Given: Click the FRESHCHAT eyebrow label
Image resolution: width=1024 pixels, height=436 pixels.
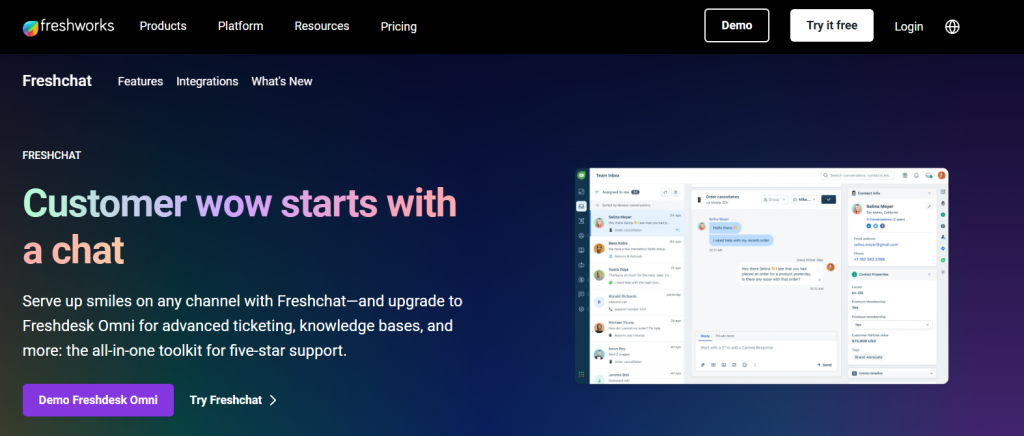Looking at the screenshot, I should [x=52, y=155].
